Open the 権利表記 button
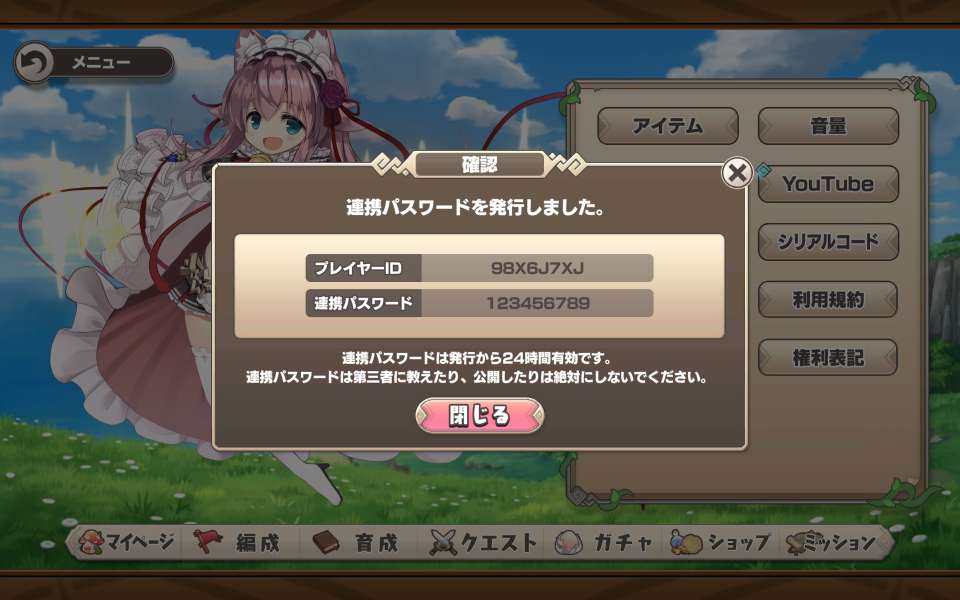Viewport: 960px width, 600px height. [828, 358]
